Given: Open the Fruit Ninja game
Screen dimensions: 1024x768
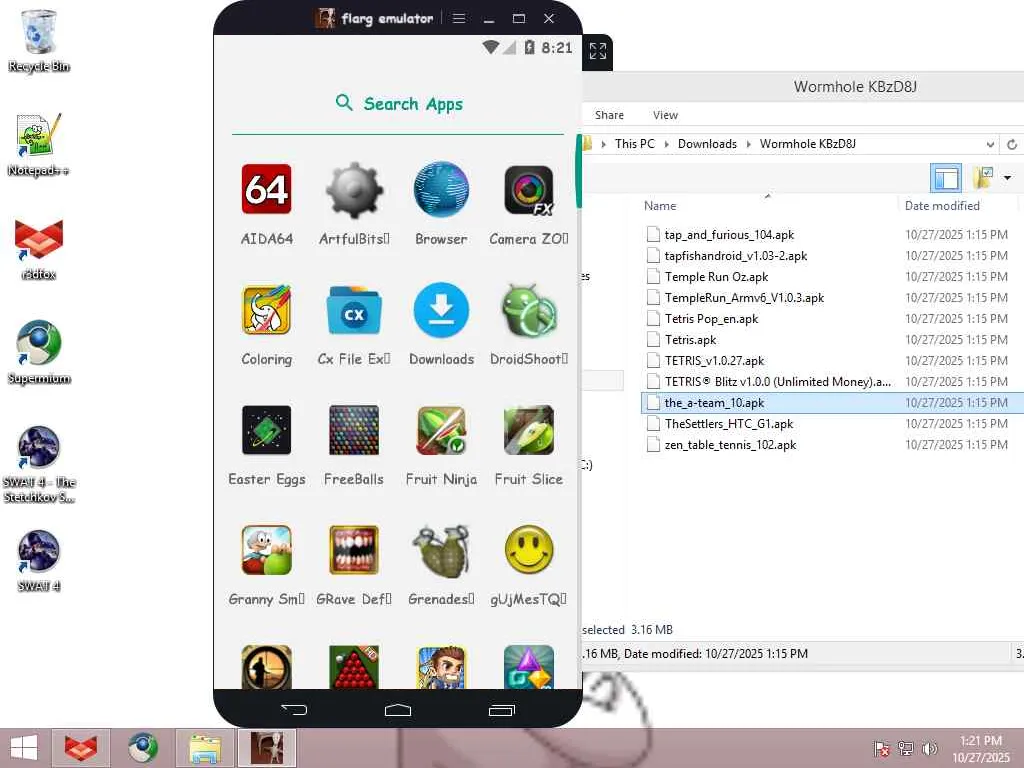Looking at the screenshot, I should click(x=441, y=430).
